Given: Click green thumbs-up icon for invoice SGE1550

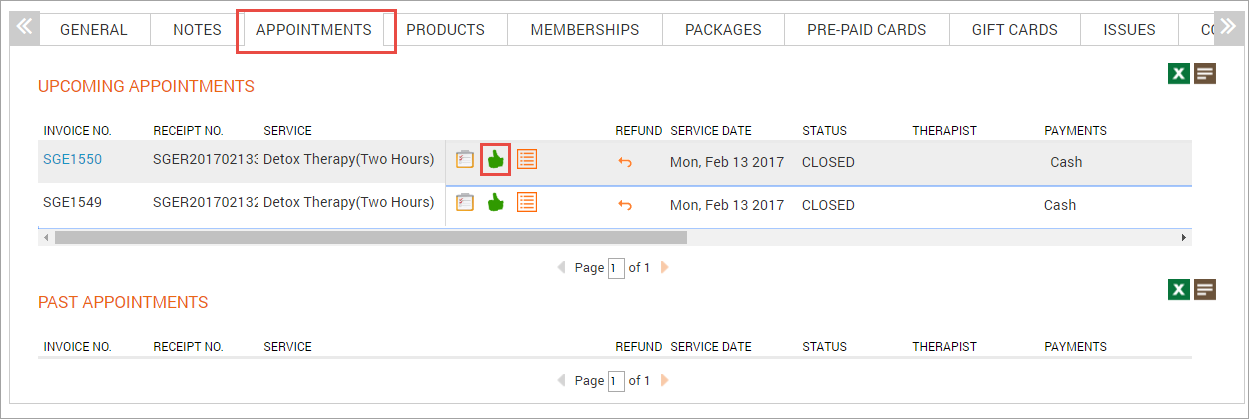Looking at the screenshot, I should pyautogui.click(x=495, y=160).
